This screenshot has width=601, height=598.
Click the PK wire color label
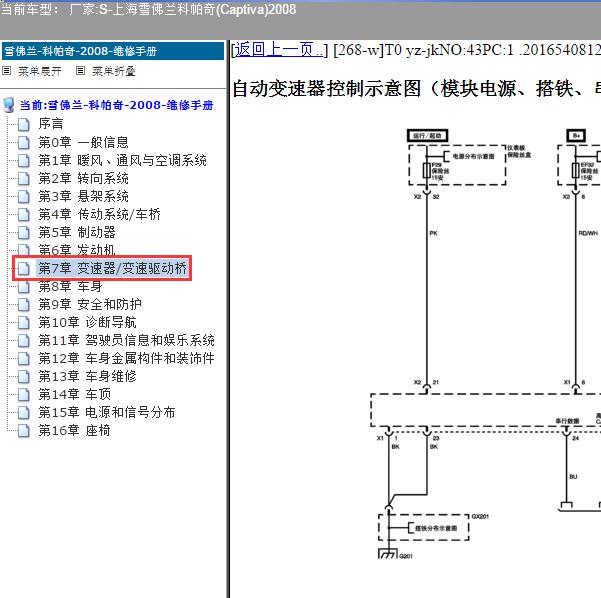[x=434, y=233]
